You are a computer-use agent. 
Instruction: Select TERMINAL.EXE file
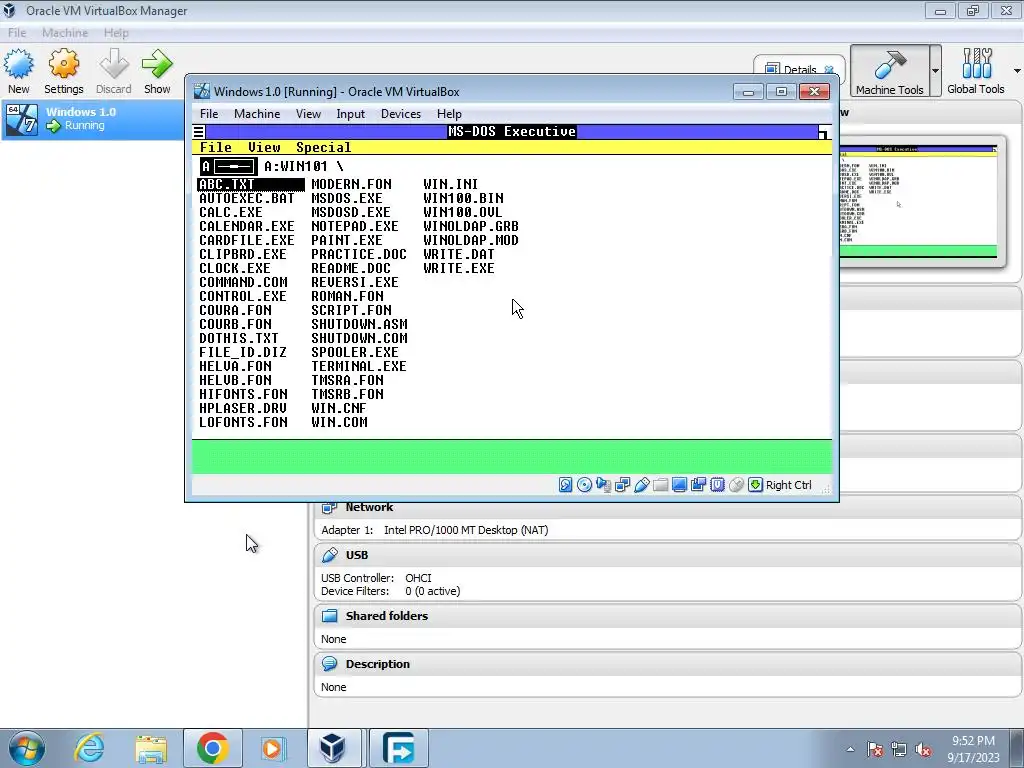(359, 366)
